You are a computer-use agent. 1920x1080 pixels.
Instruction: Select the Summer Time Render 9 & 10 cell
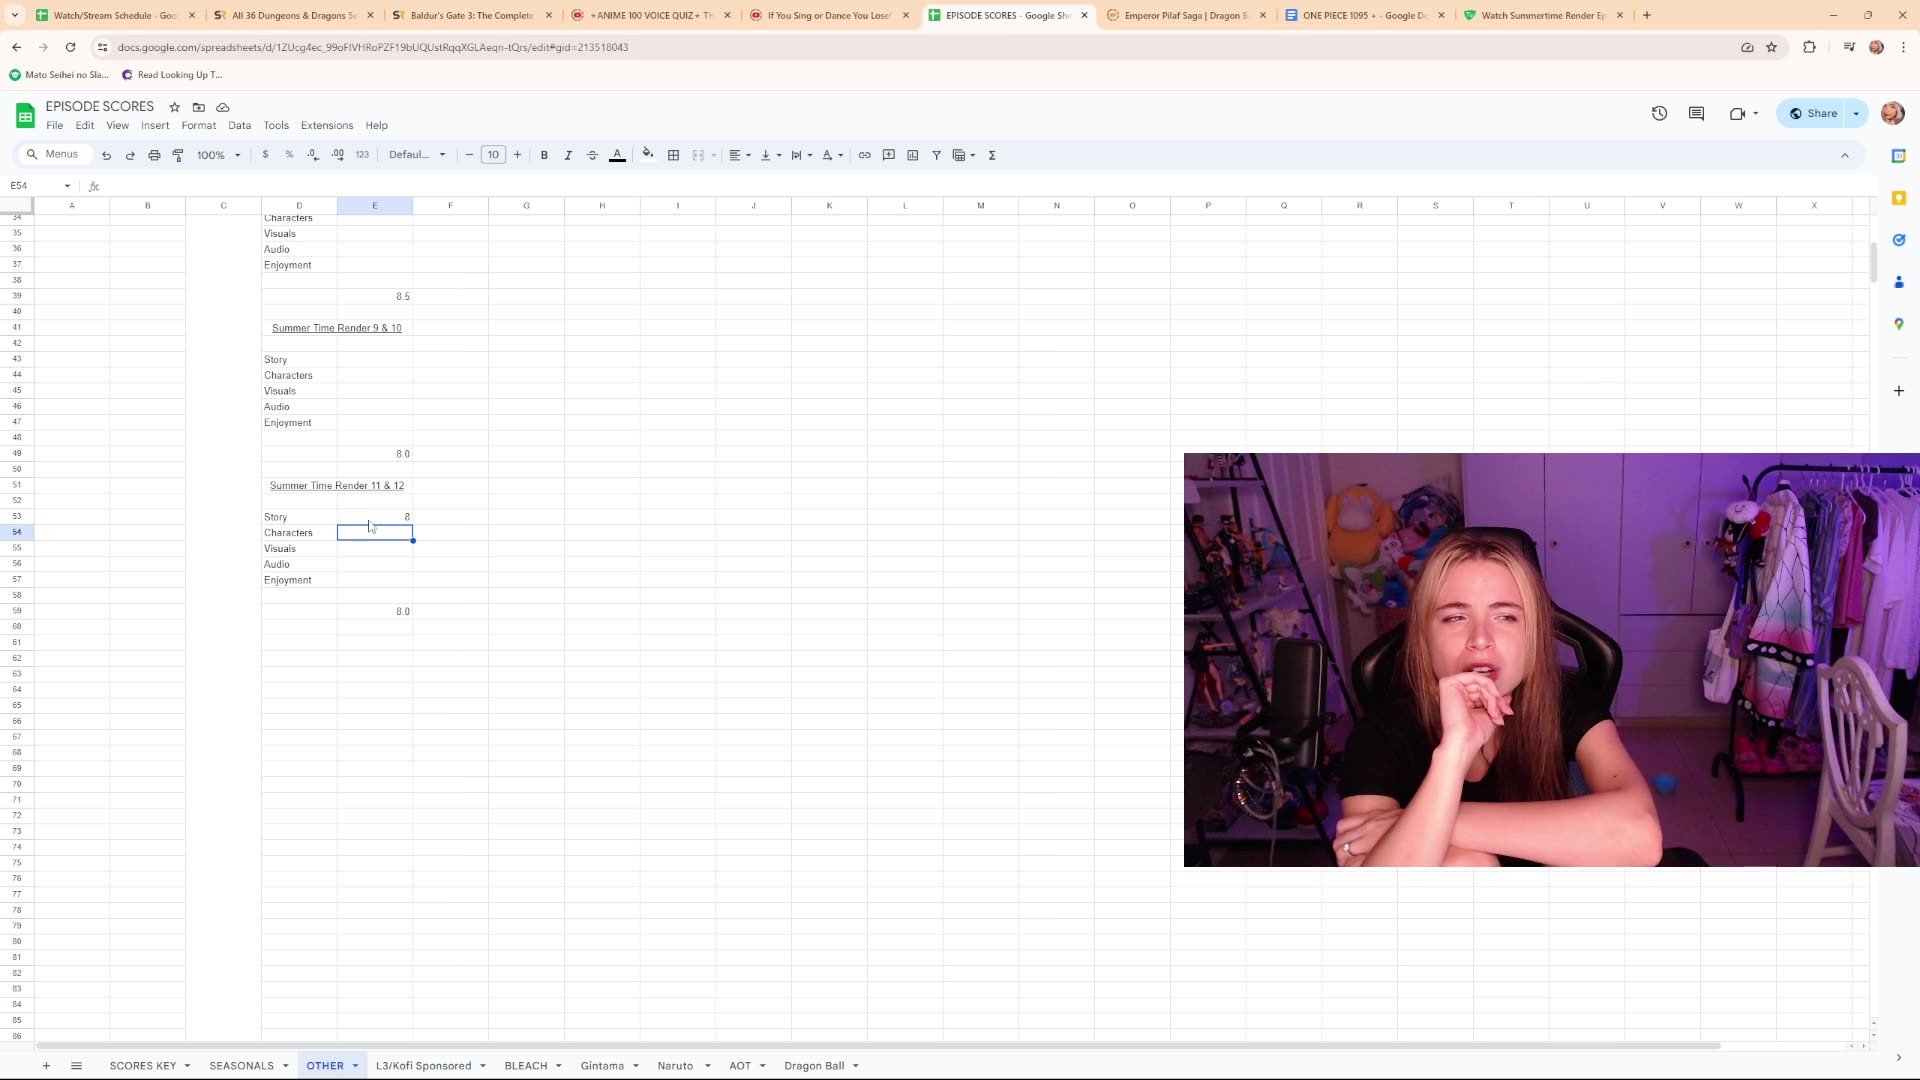(x=336, y=328)
